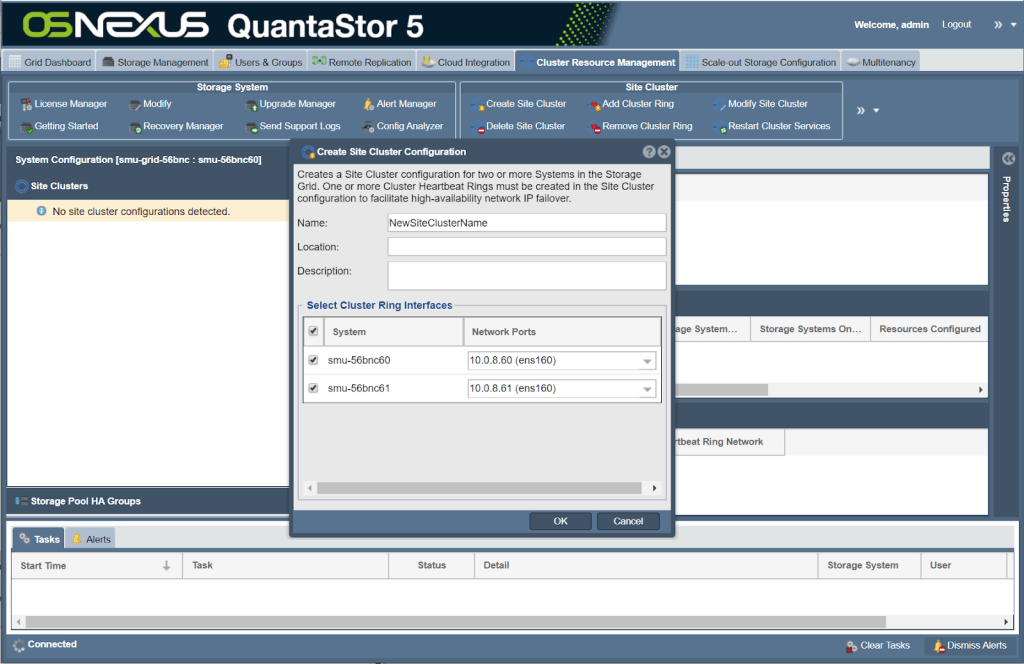Open the License Manager tool

pyautogui.click(x=63, y=104)
